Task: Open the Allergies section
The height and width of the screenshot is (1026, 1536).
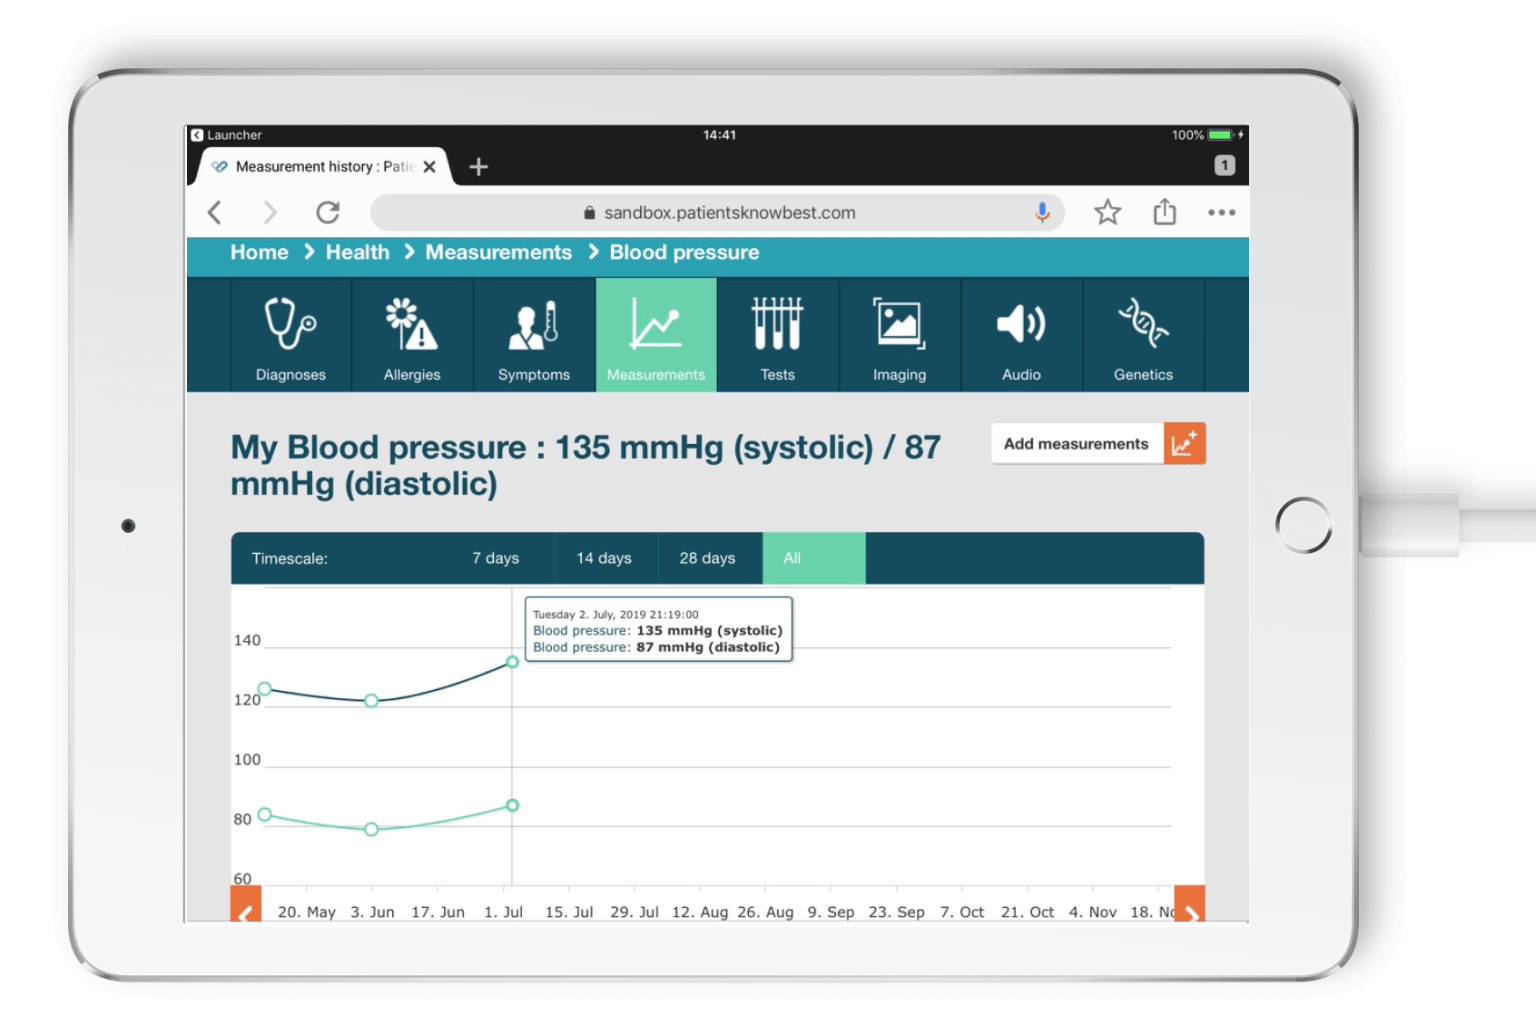Action: click(412, 336)
